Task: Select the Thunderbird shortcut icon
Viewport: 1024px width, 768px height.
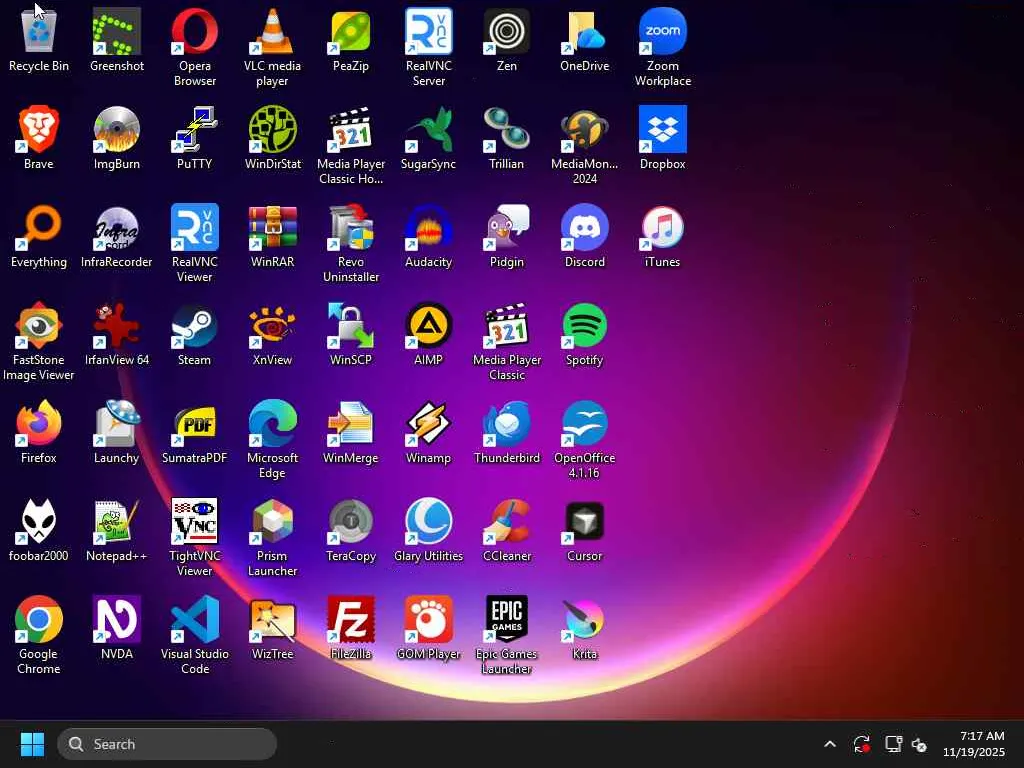Action: point(506,425)
